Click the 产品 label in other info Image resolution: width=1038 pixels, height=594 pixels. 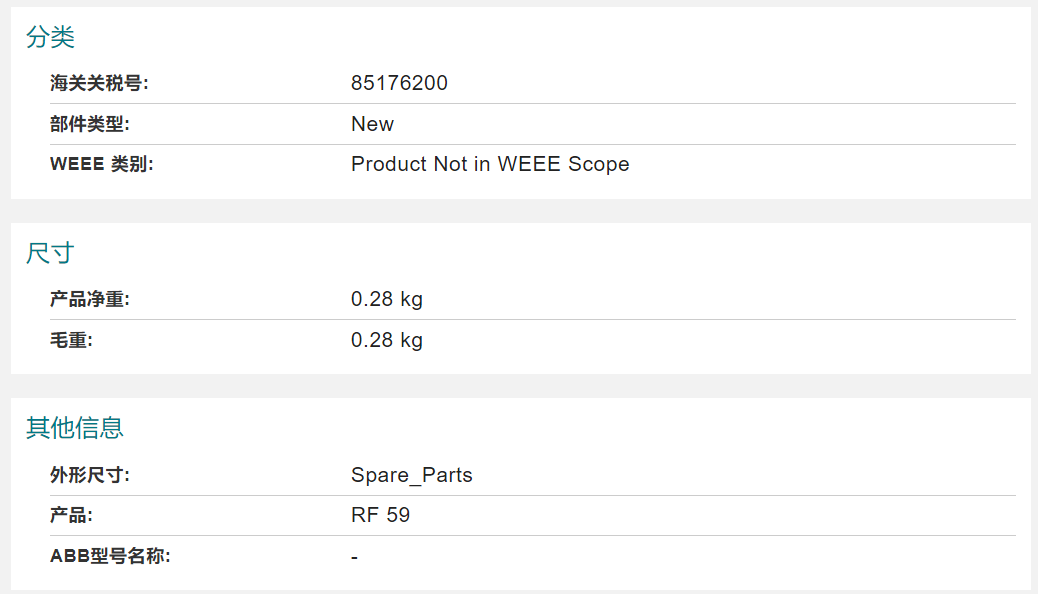coord(71,515)
